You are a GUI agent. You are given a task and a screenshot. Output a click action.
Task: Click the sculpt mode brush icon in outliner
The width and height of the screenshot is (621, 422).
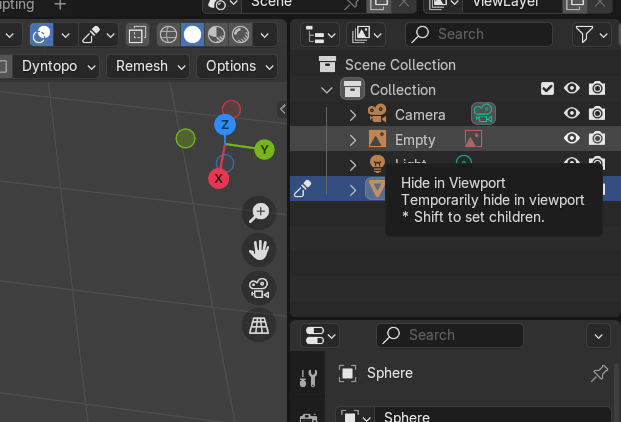point(302,188)
